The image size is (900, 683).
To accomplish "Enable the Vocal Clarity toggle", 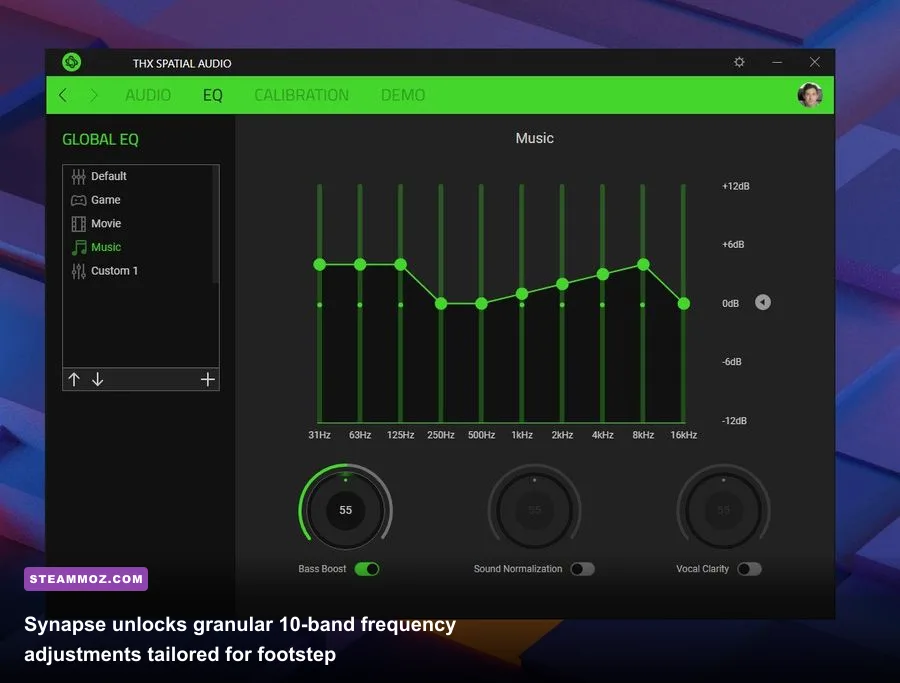I will tap(750, 569).
